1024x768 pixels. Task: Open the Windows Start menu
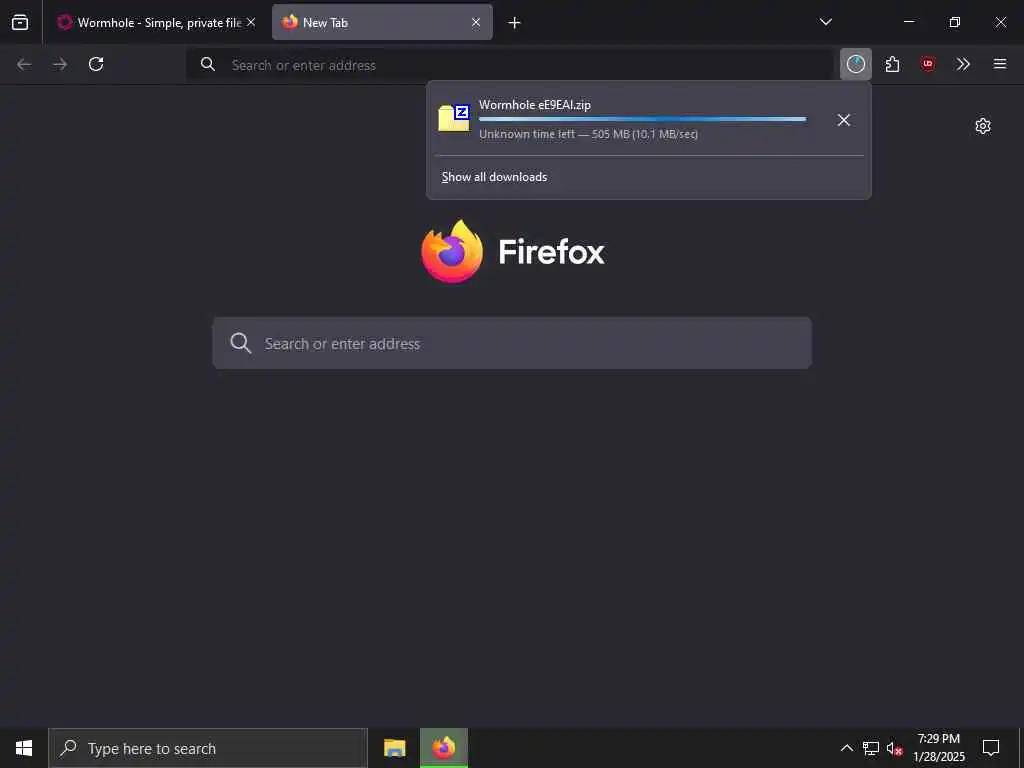pyautogui.click(x=24, y=748)
